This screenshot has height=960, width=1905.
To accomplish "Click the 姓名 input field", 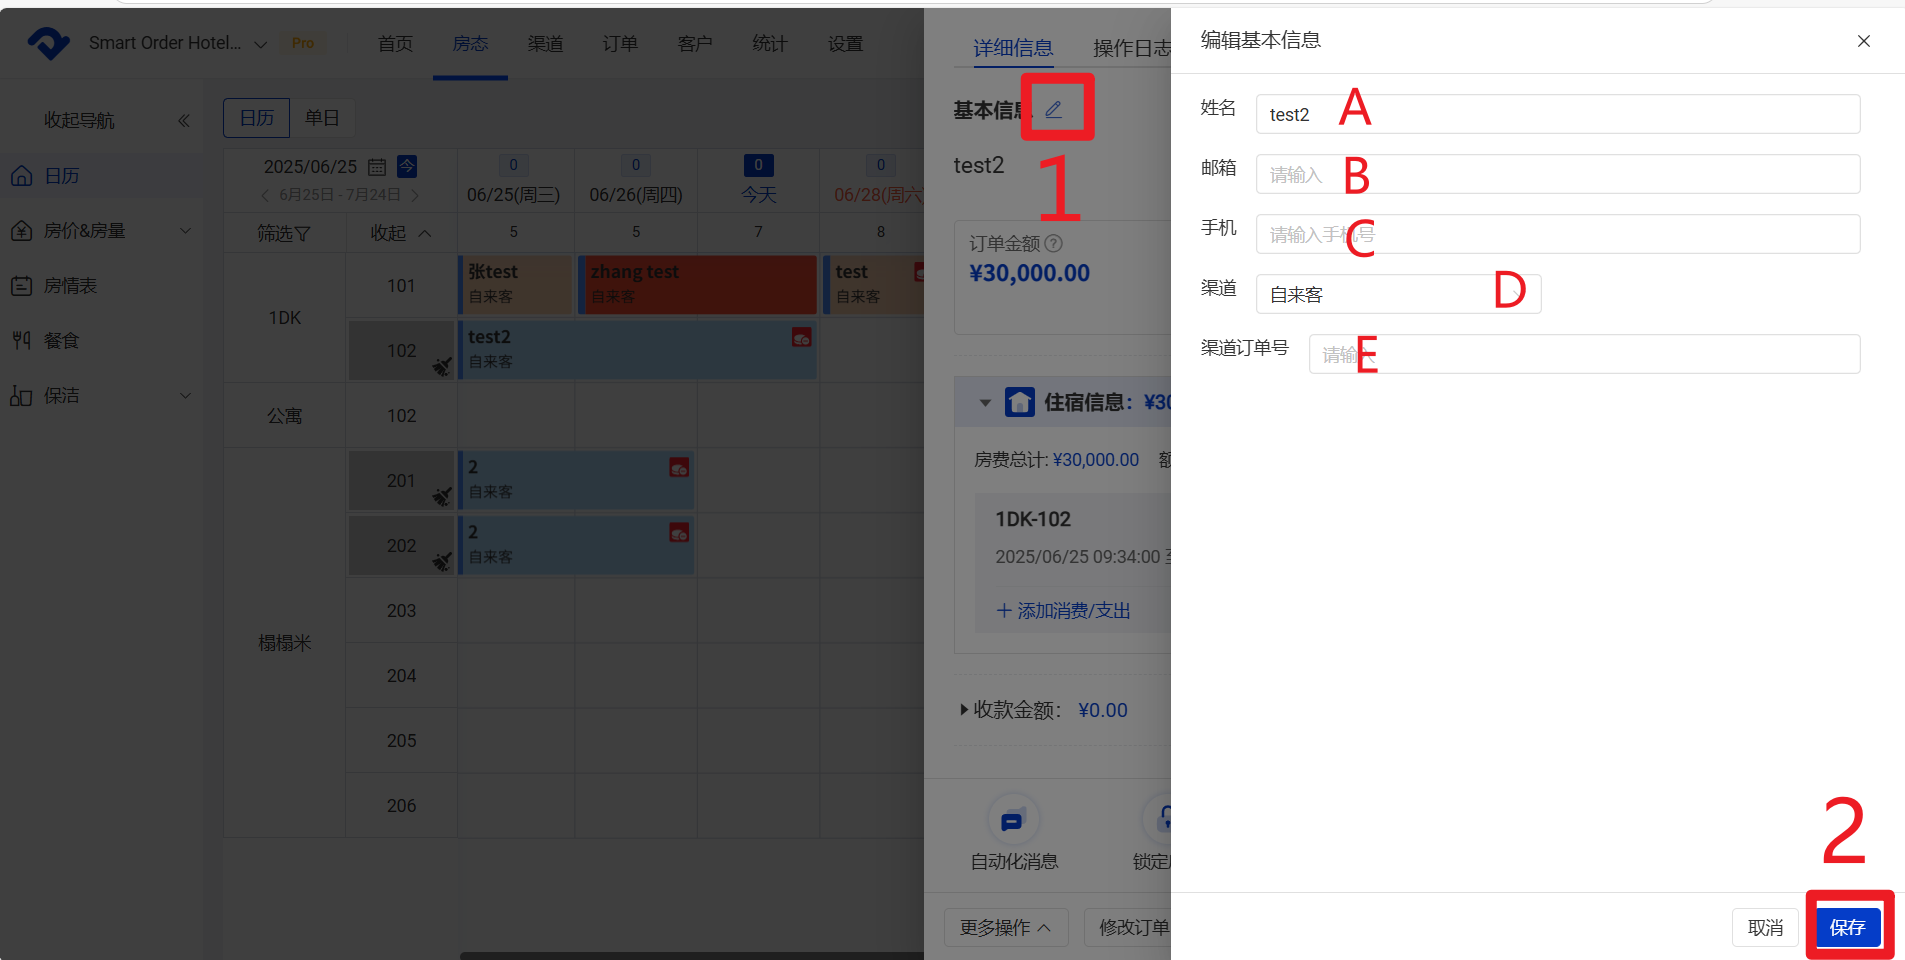I will pos(1558,114).
